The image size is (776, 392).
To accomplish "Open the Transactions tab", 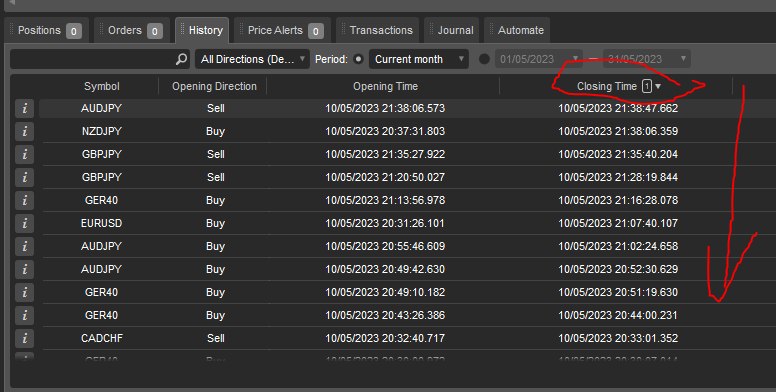I will [378, 31].
